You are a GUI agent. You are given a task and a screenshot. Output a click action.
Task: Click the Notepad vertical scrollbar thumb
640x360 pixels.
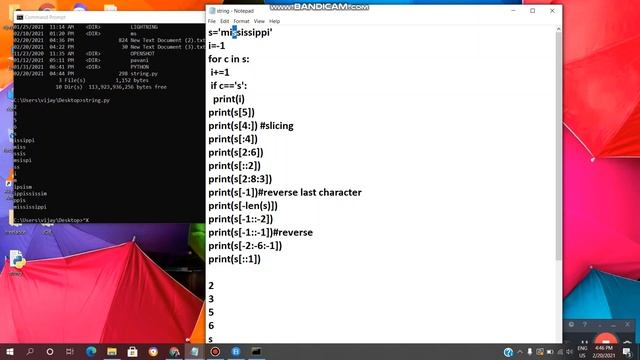click(x=558, y=146)
